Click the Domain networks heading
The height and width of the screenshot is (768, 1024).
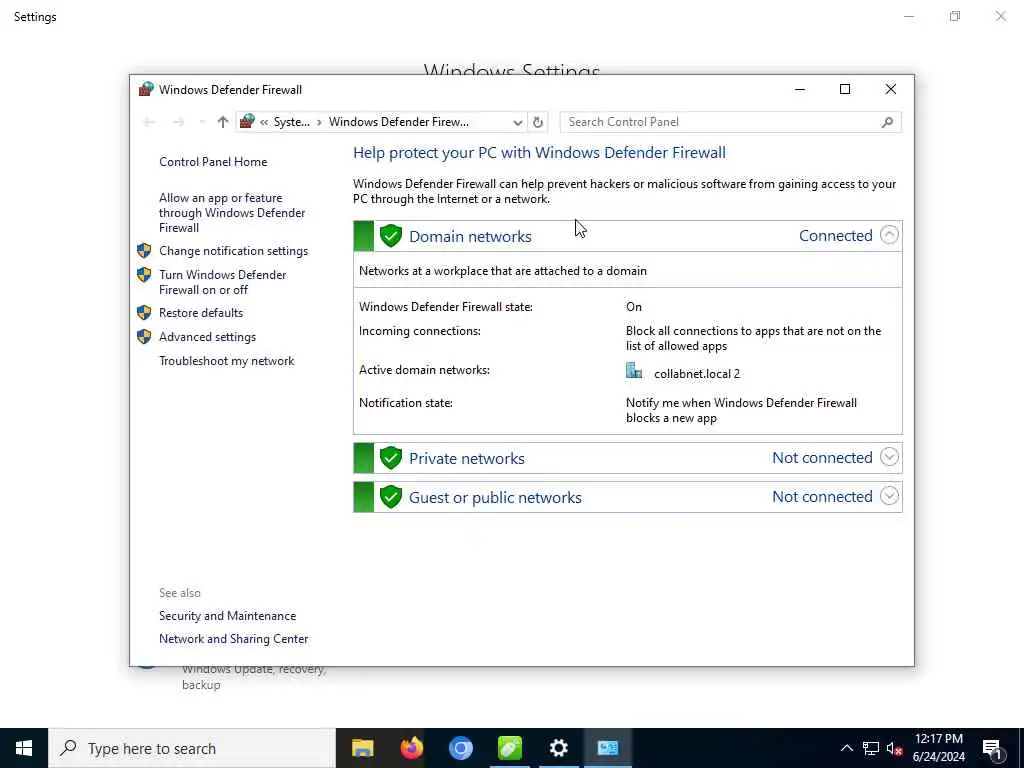tap(470, 236)
